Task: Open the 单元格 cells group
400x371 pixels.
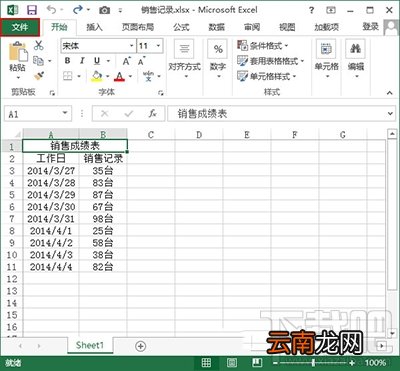Action: tap(326, 60)
